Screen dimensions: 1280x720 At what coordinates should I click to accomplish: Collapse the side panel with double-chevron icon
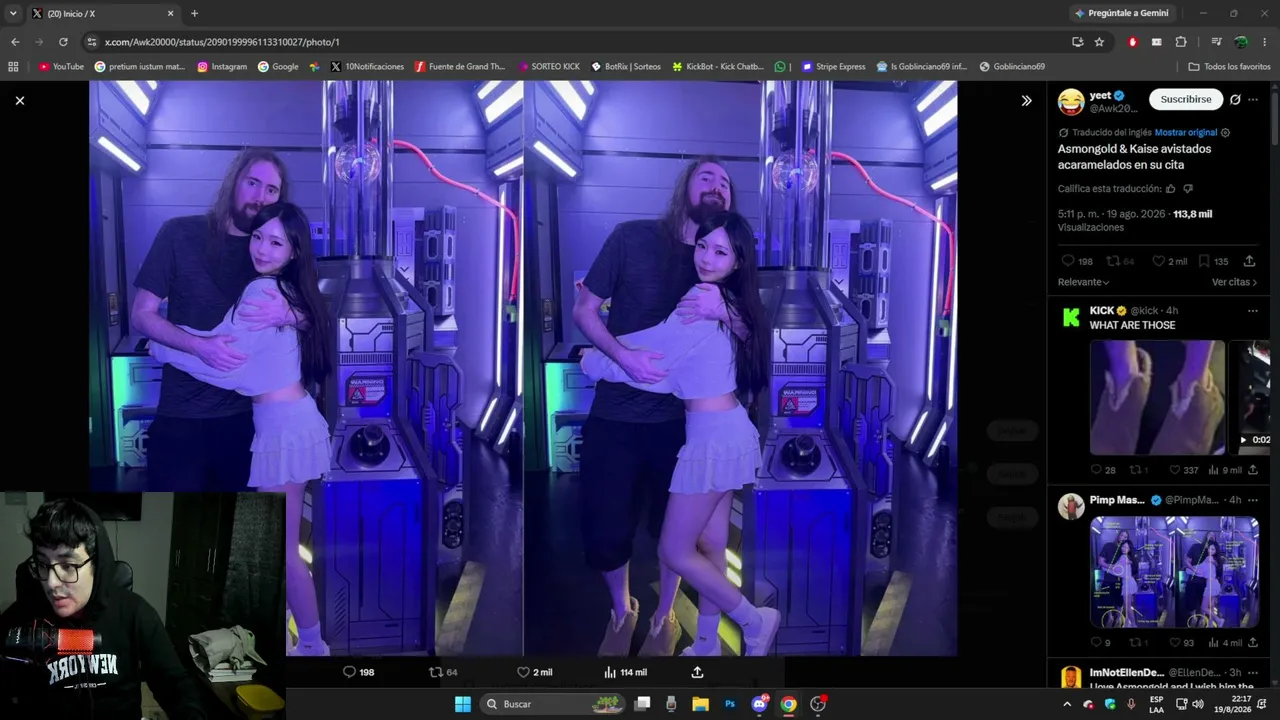tap(1026, 100)
